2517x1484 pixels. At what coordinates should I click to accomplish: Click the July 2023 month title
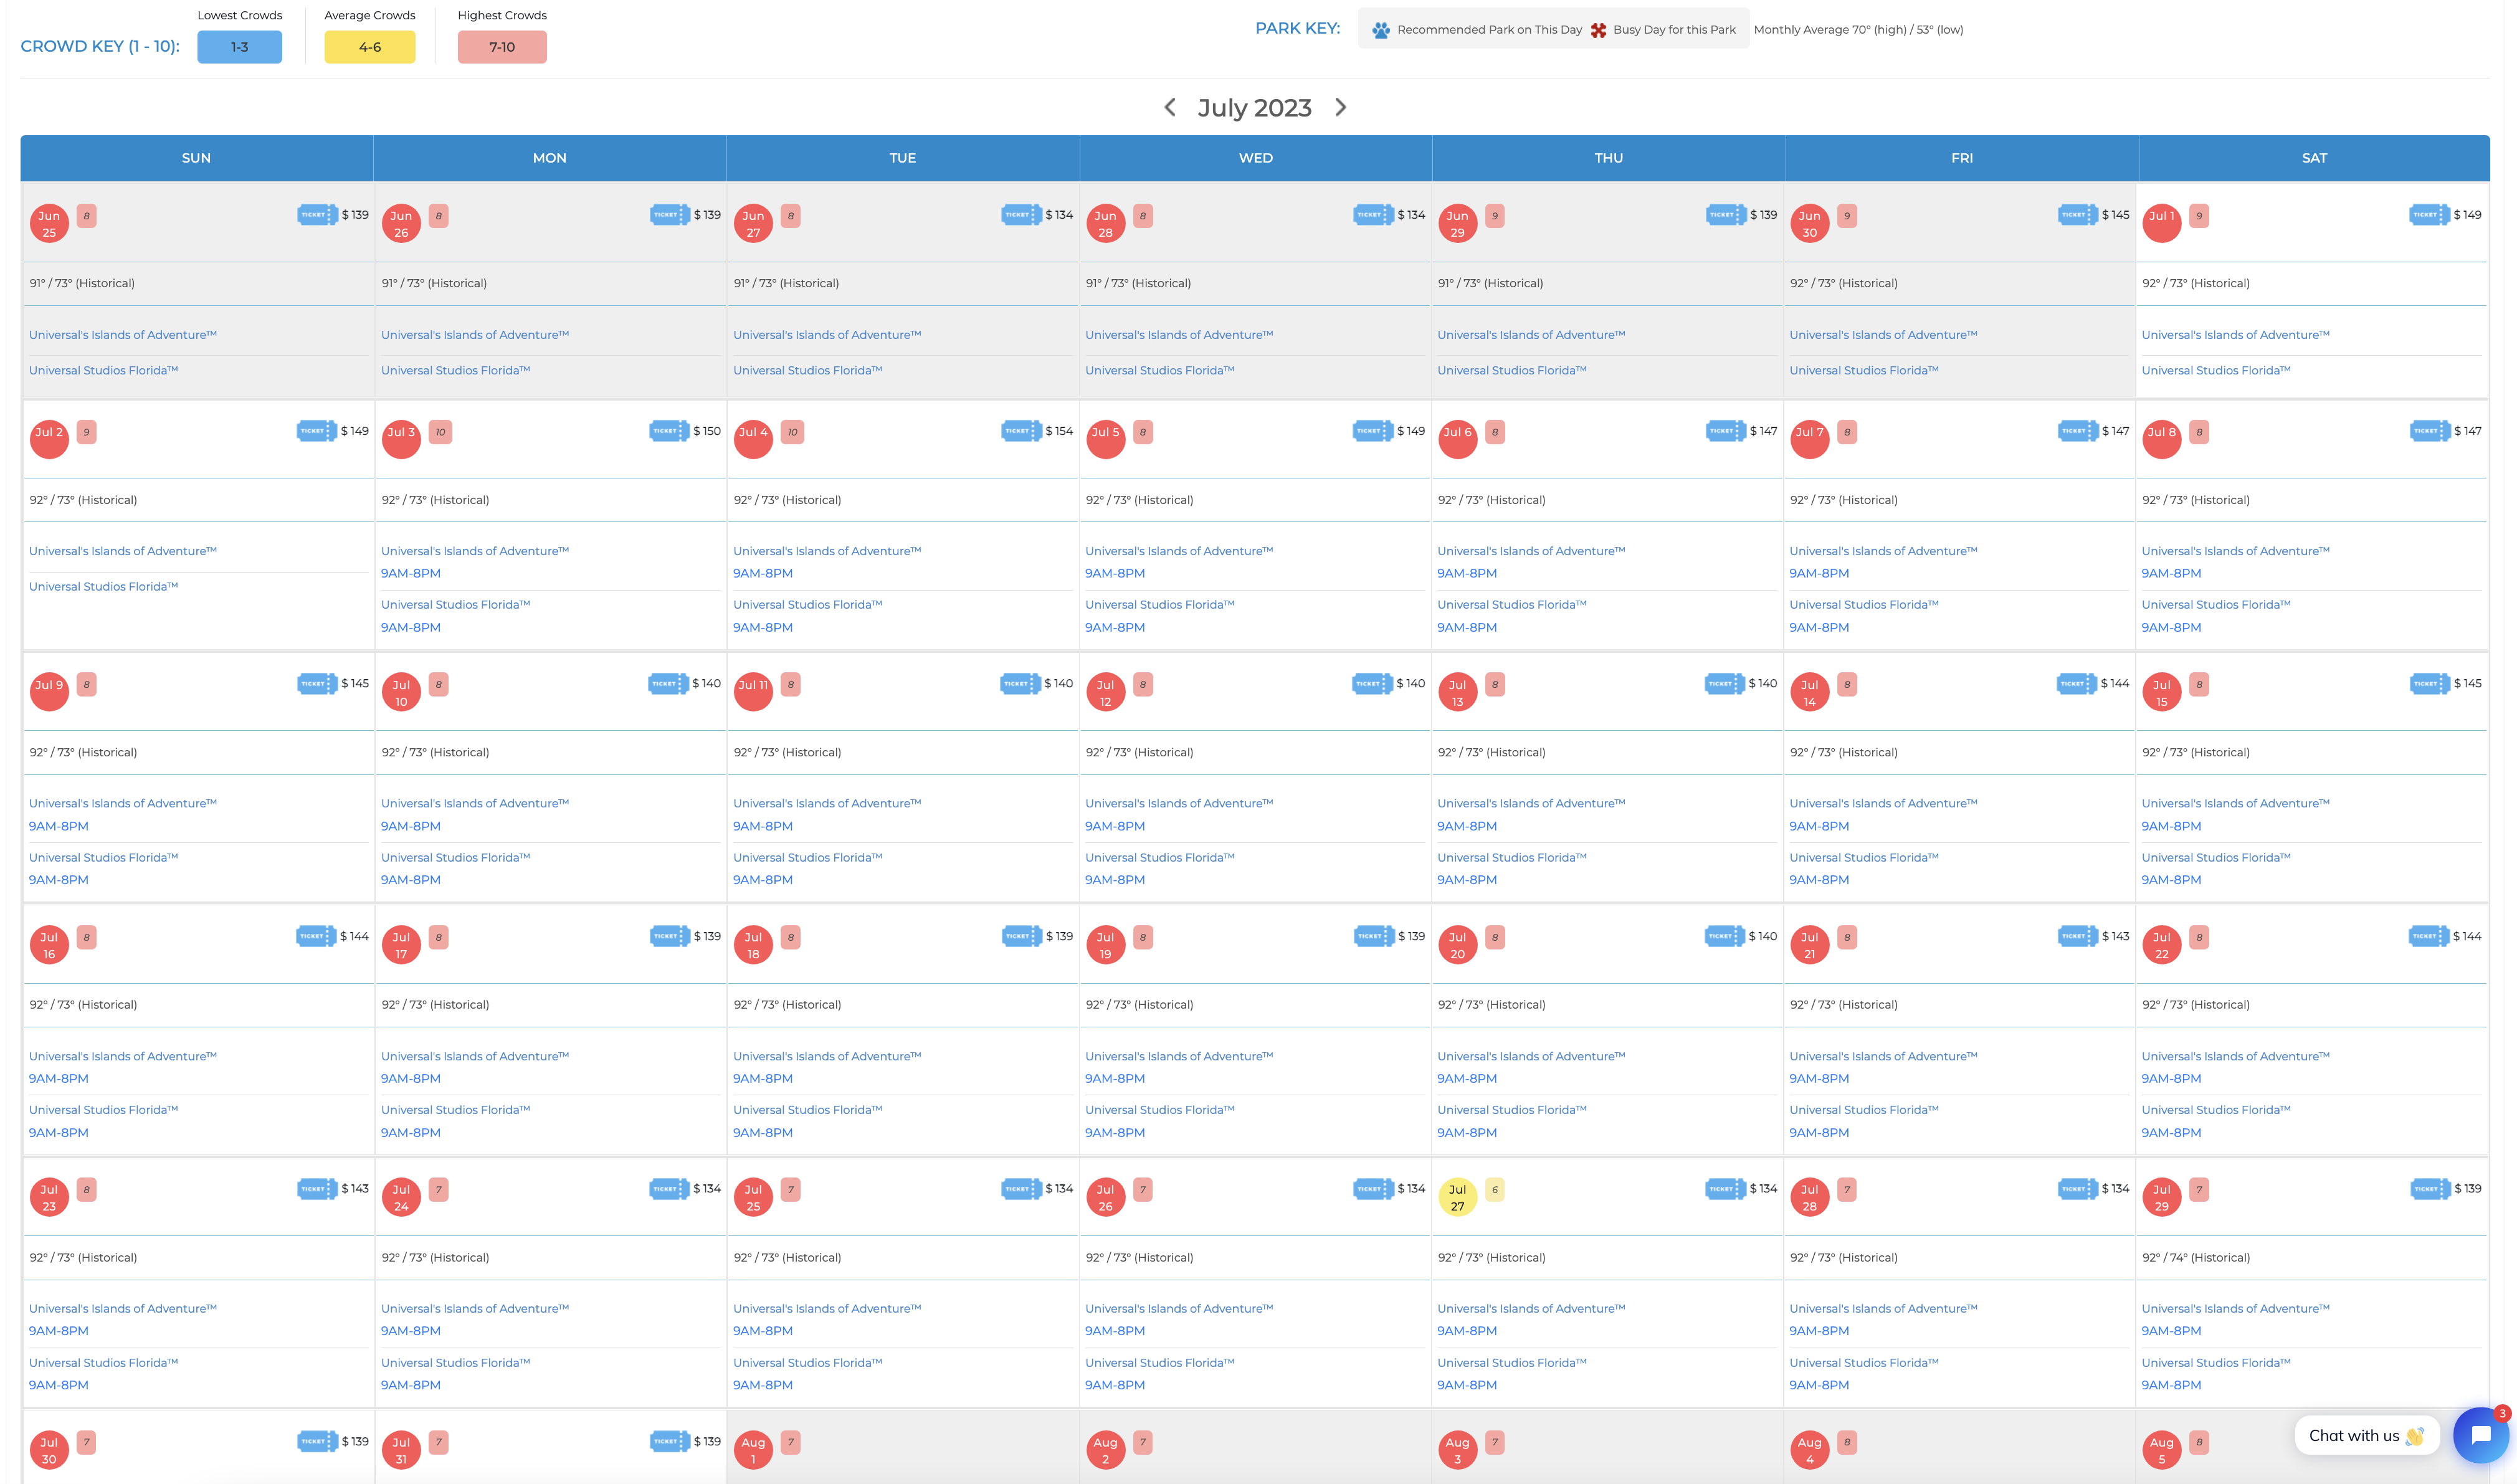(x=1254, y=108)
